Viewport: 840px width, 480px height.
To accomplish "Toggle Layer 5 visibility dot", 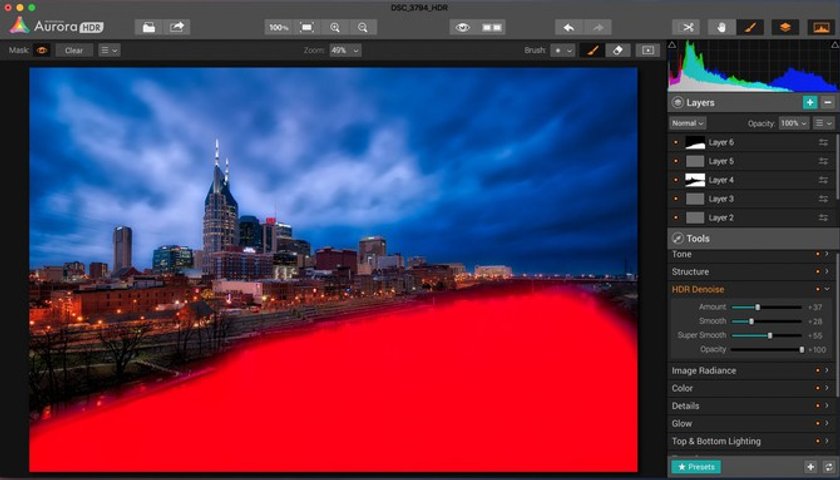I will 676,161.
